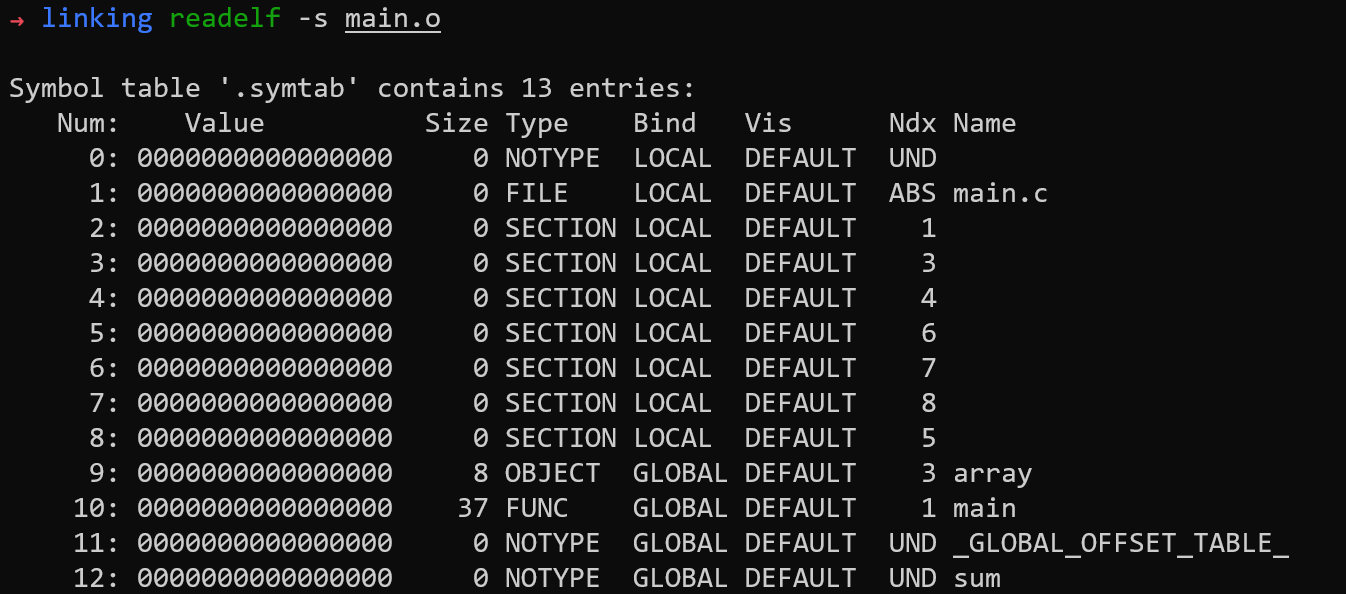Click the Ndx column header
Image resolution: width=1346 pixels, height=594 pixels.
(912, 123)
